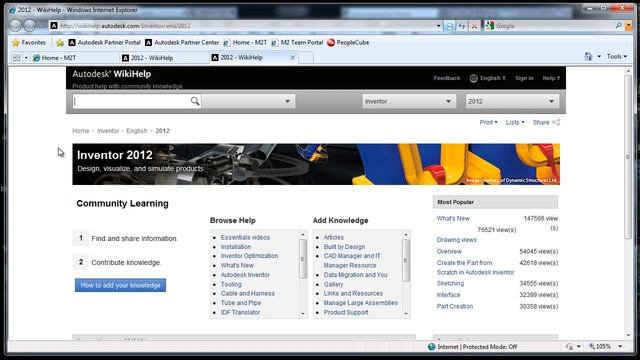The image size is (640, 360).
Task: Open the Quick Tabs grid icon
Action: click(17, 58)
